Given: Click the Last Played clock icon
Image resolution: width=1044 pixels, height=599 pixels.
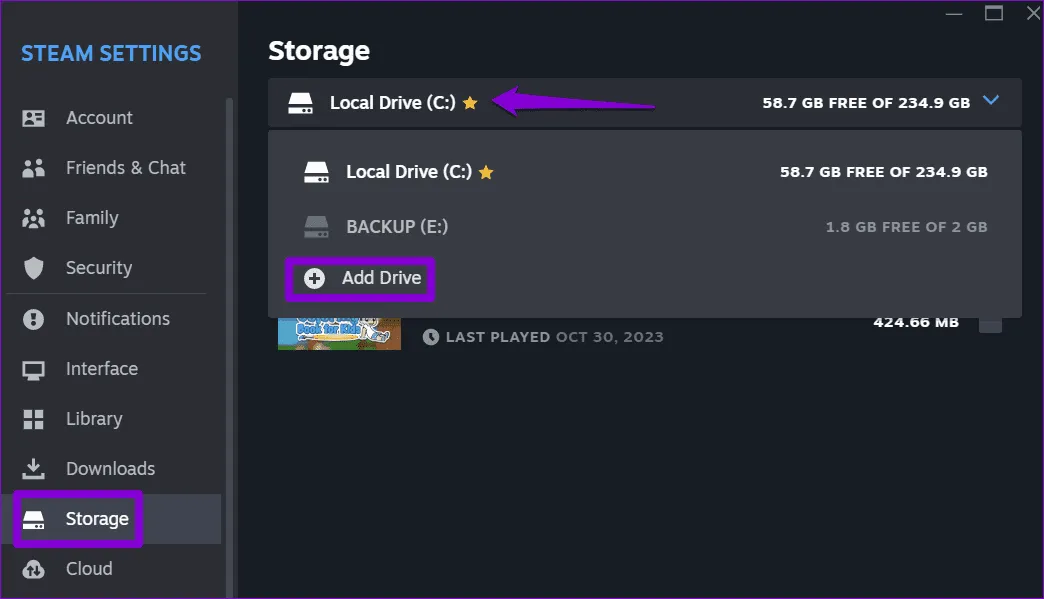Looking at the screenshot, I should 431,337.
